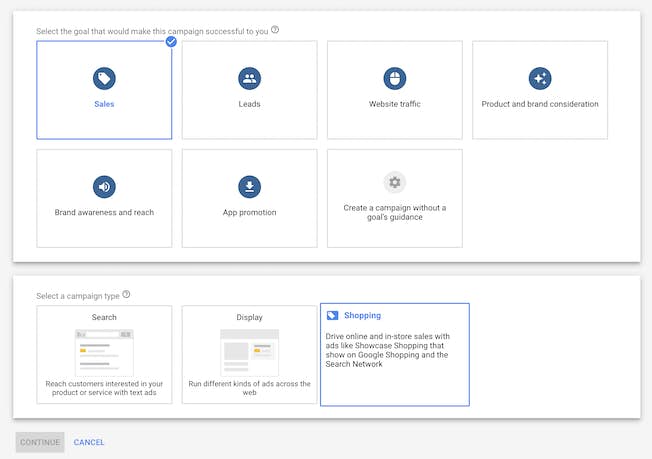Select the Sales goal label
Screen dimensions: 652x459
point(104,104)
